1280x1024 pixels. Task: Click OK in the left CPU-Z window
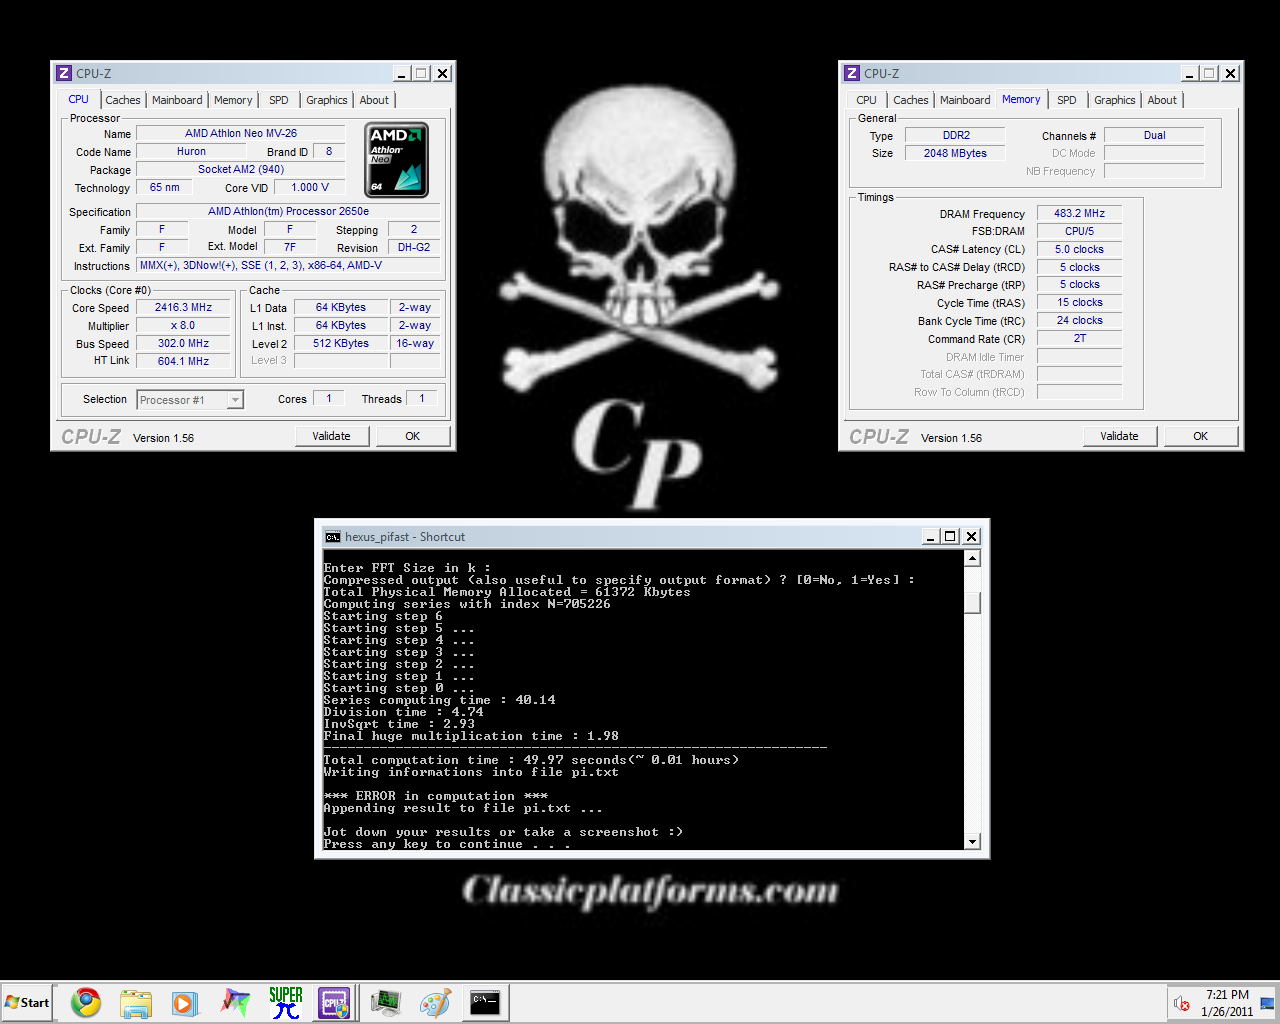pyautogui.click(x=413, y=436)
